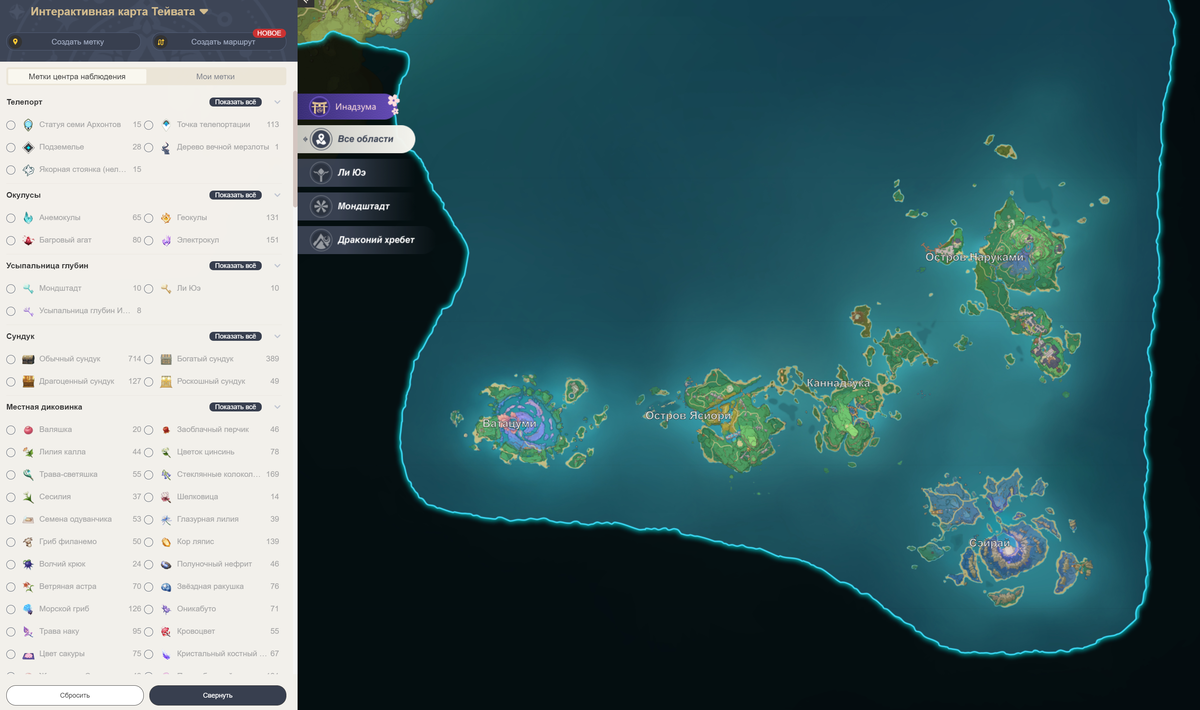Enable the Морской гриб marker checkbox
Screen dimensions: 1200x710
coord(11,609)
